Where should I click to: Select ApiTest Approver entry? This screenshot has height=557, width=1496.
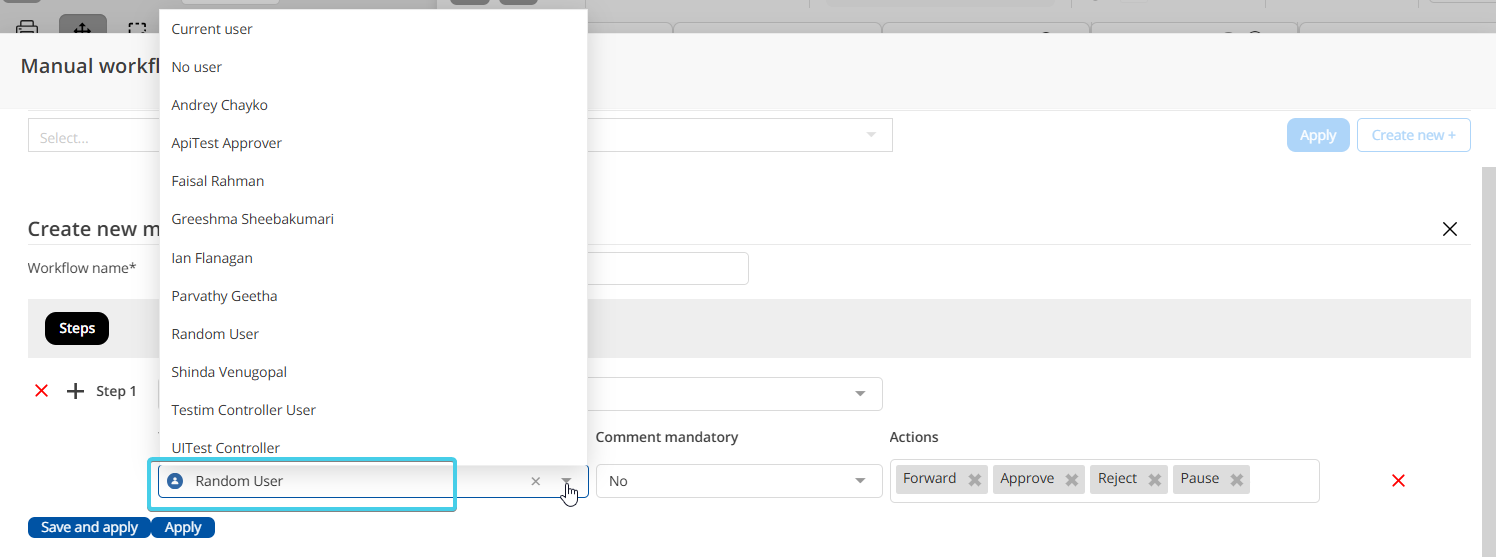pyautogui.click(x=373, y=143)
